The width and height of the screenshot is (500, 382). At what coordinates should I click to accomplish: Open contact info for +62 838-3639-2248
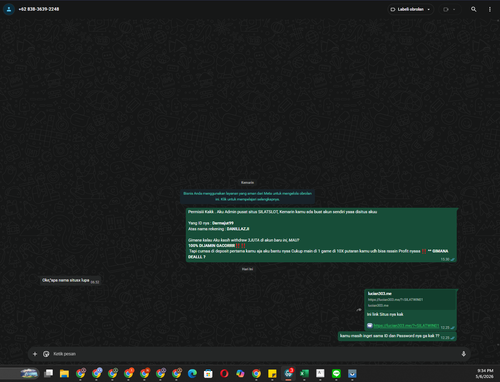[x=39, y=9]
